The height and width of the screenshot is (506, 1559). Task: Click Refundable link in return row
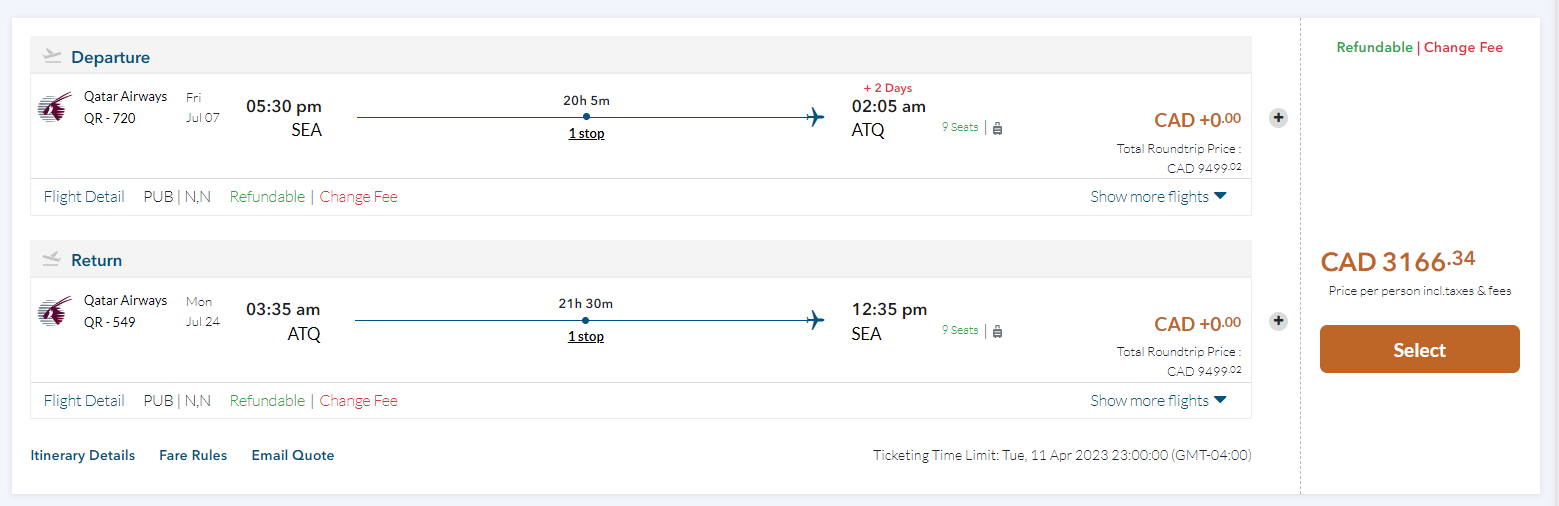267,401
